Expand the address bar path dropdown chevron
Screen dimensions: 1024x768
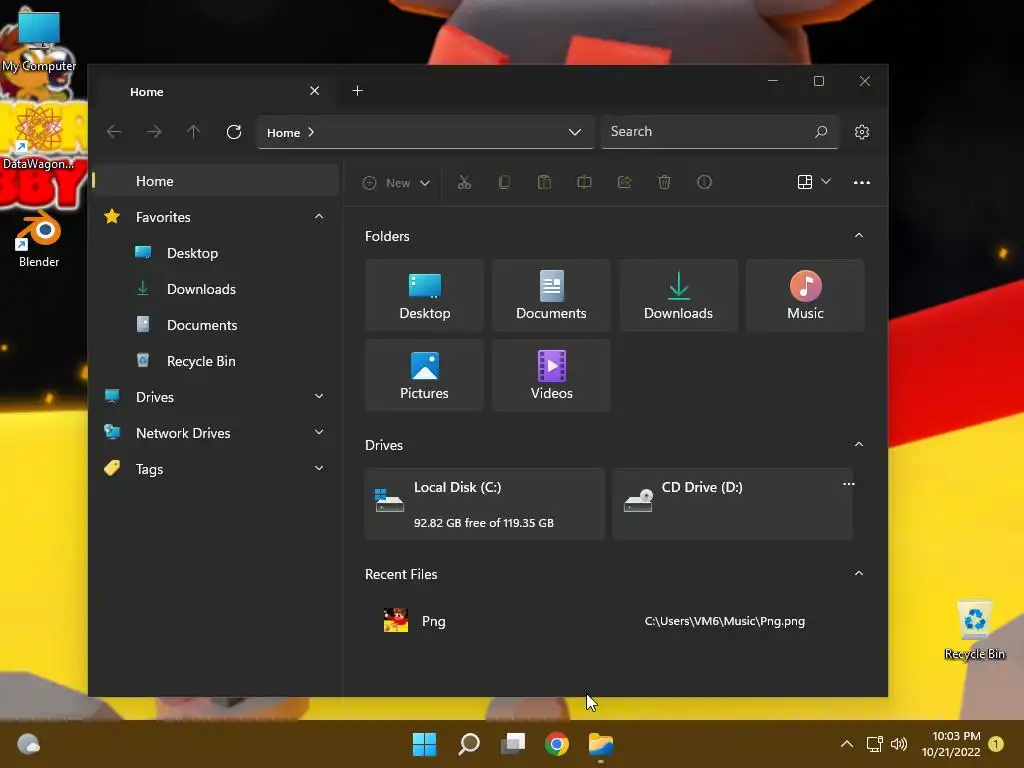(x=575, y=132)
